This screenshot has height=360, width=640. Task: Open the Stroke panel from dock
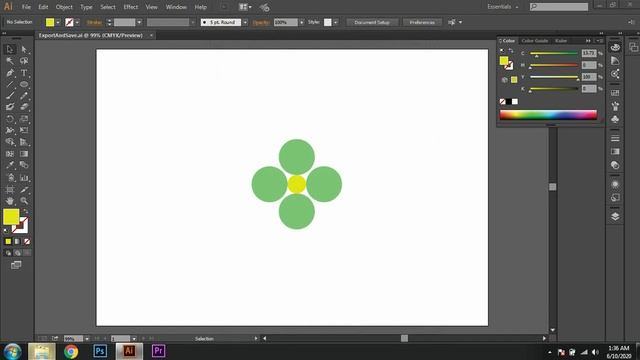pyautogui.click(x=615, y=138)
